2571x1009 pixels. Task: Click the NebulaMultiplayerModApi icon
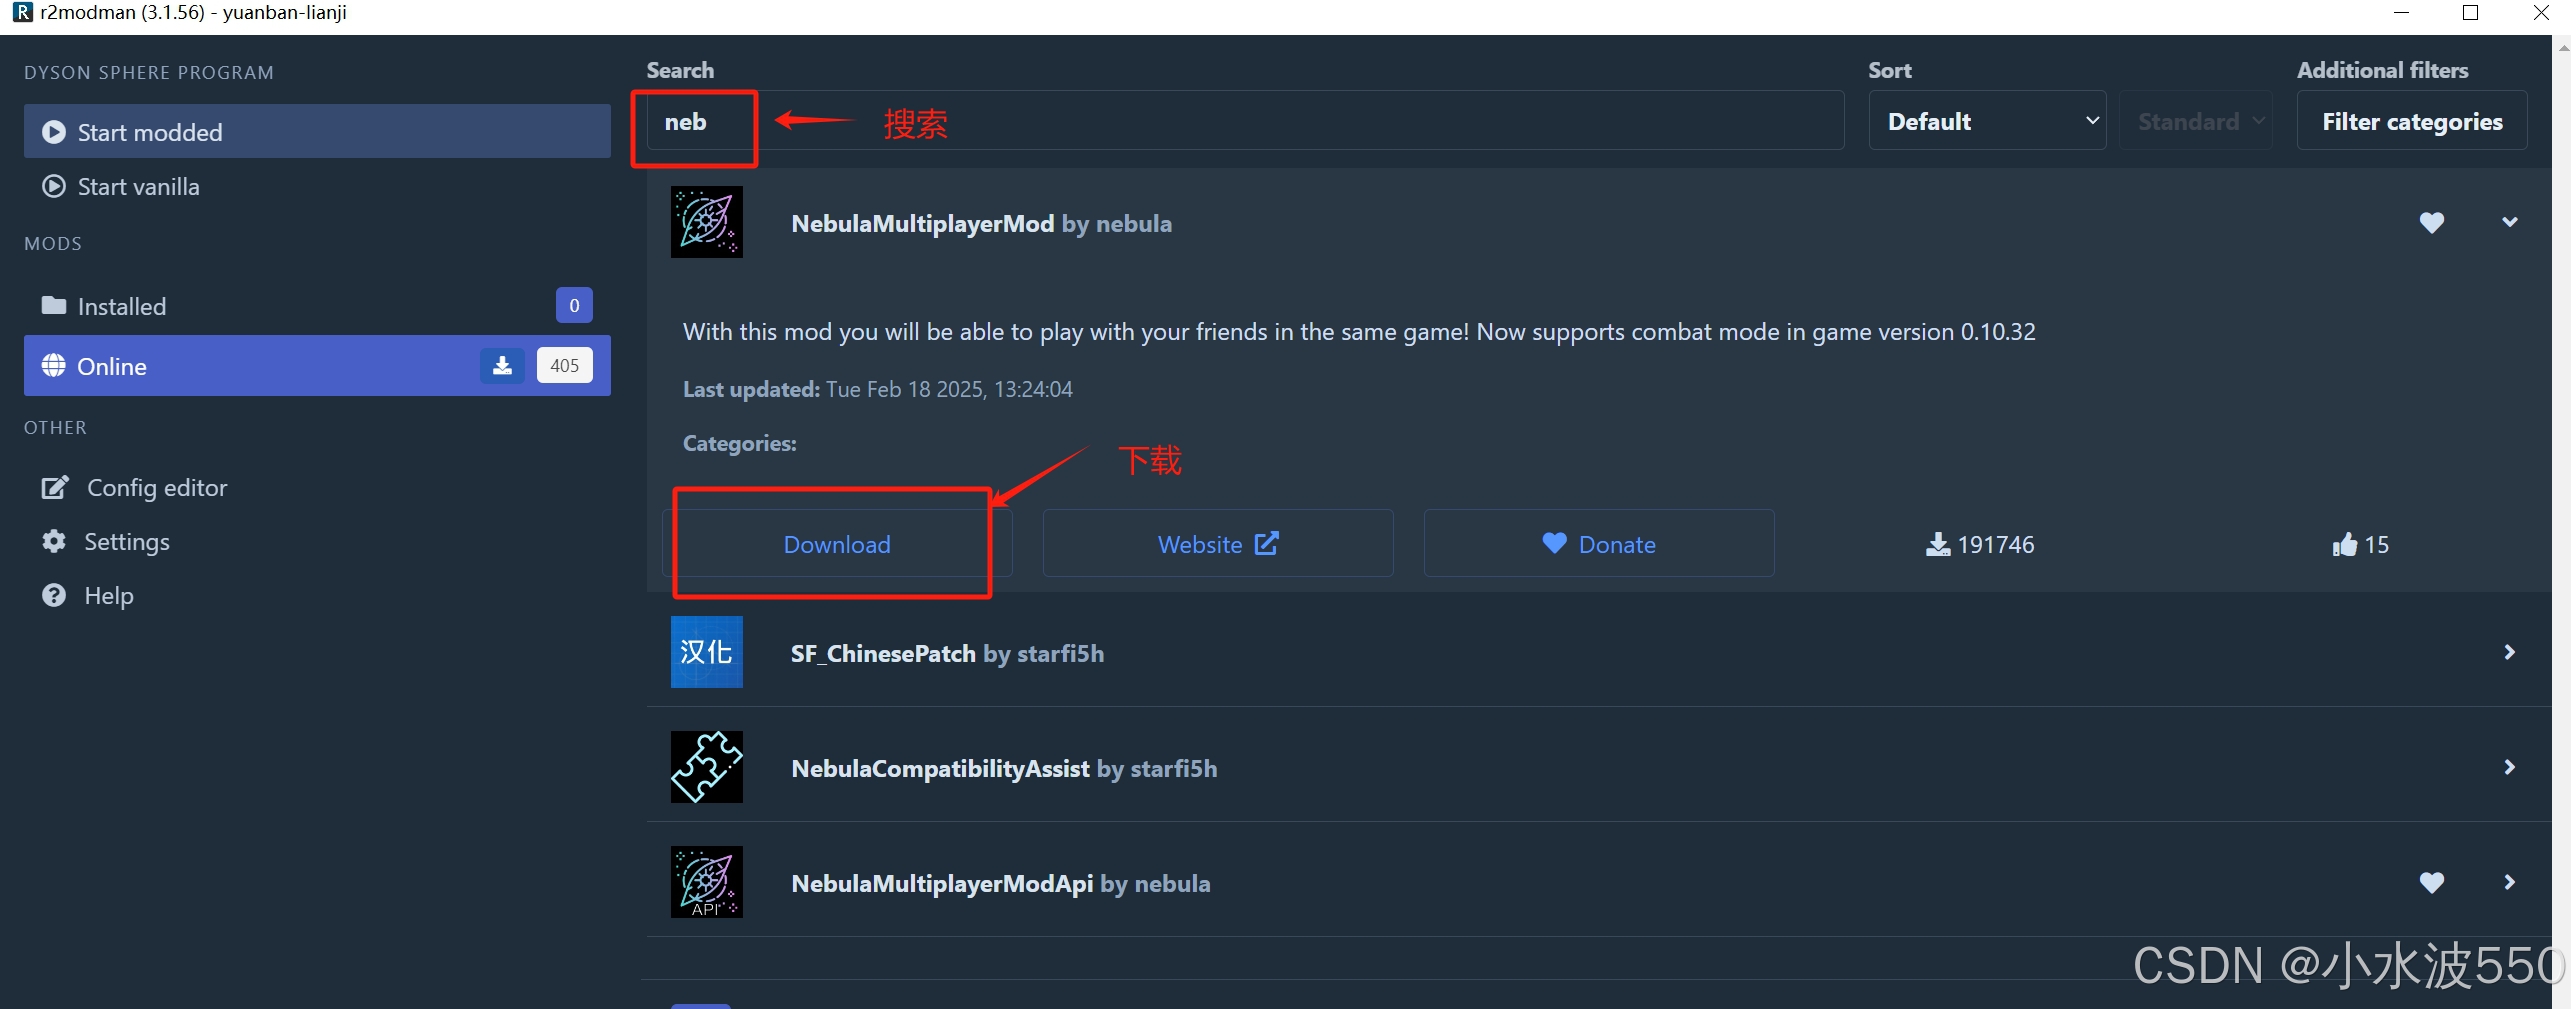(706, 882)
